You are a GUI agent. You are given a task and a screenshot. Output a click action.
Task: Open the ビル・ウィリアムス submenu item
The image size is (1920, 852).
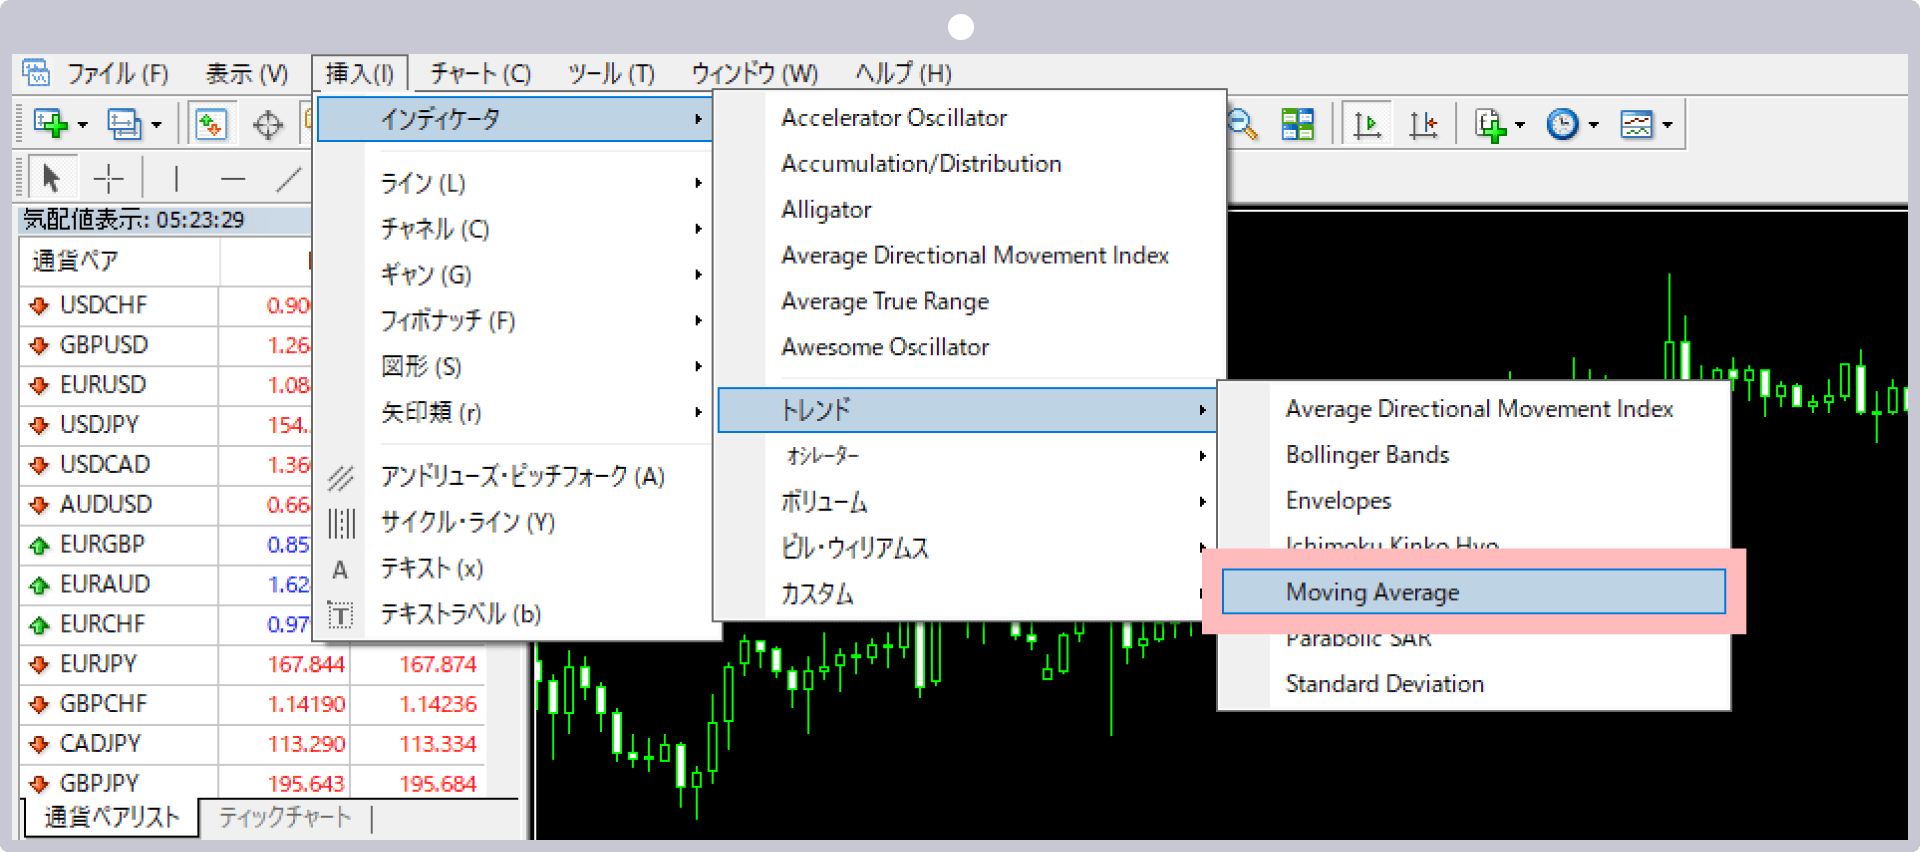coord(966,548)
